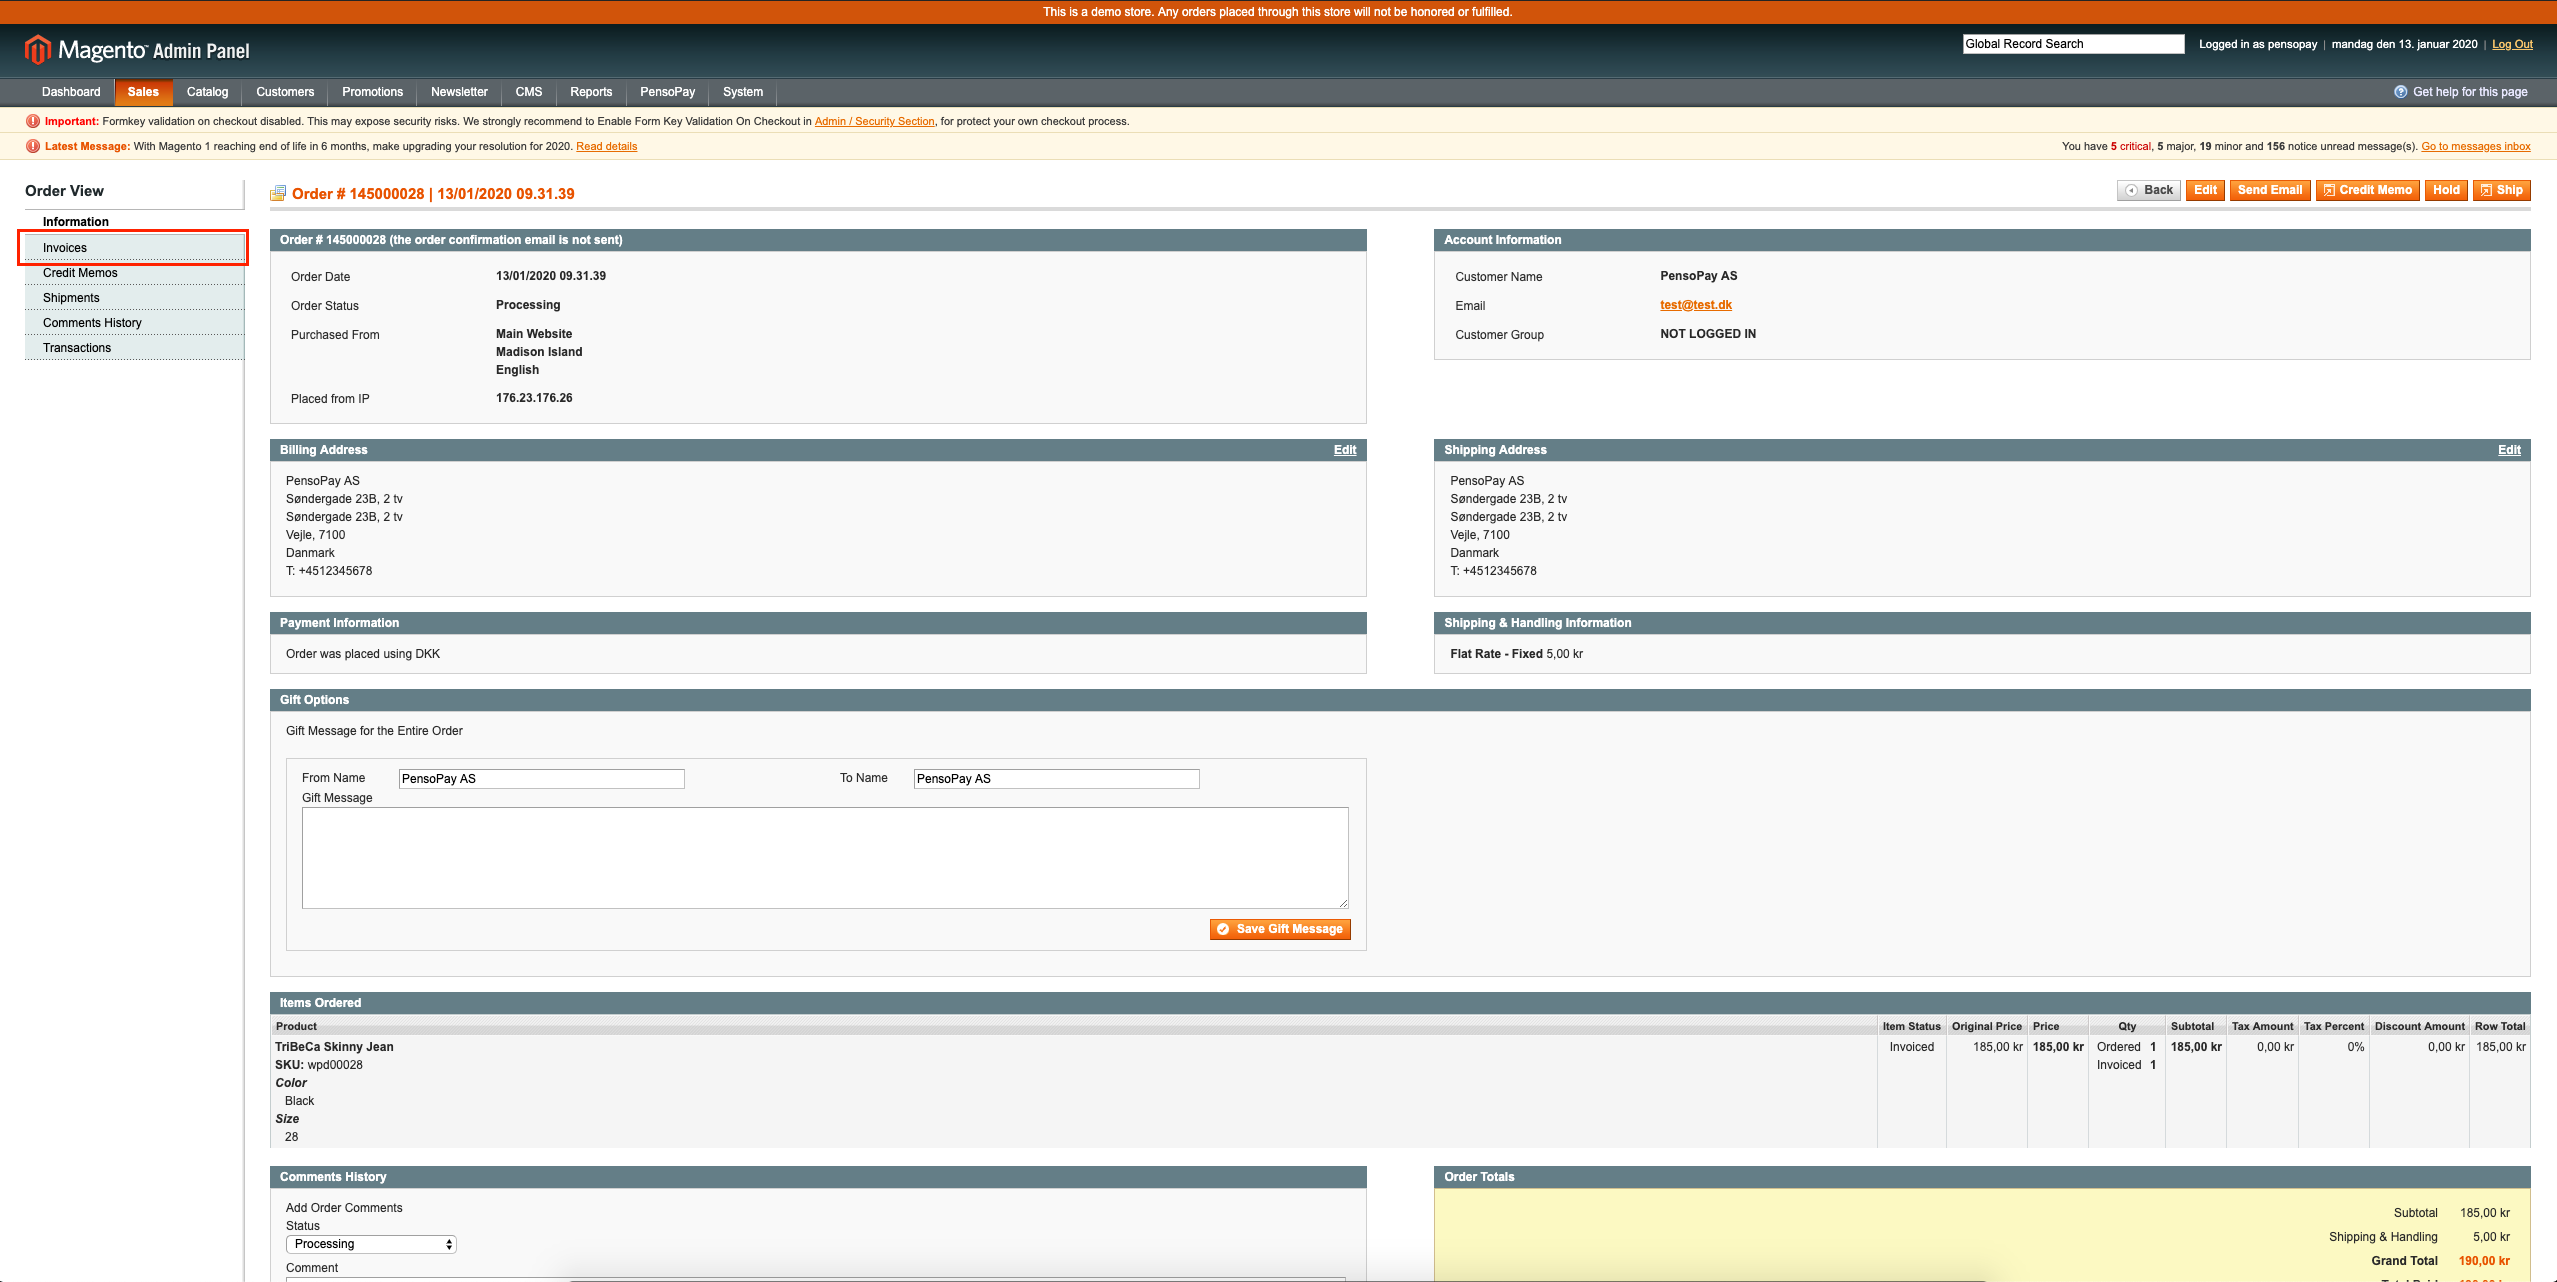
Task: Put the order on Hold
Action: 2446,190
